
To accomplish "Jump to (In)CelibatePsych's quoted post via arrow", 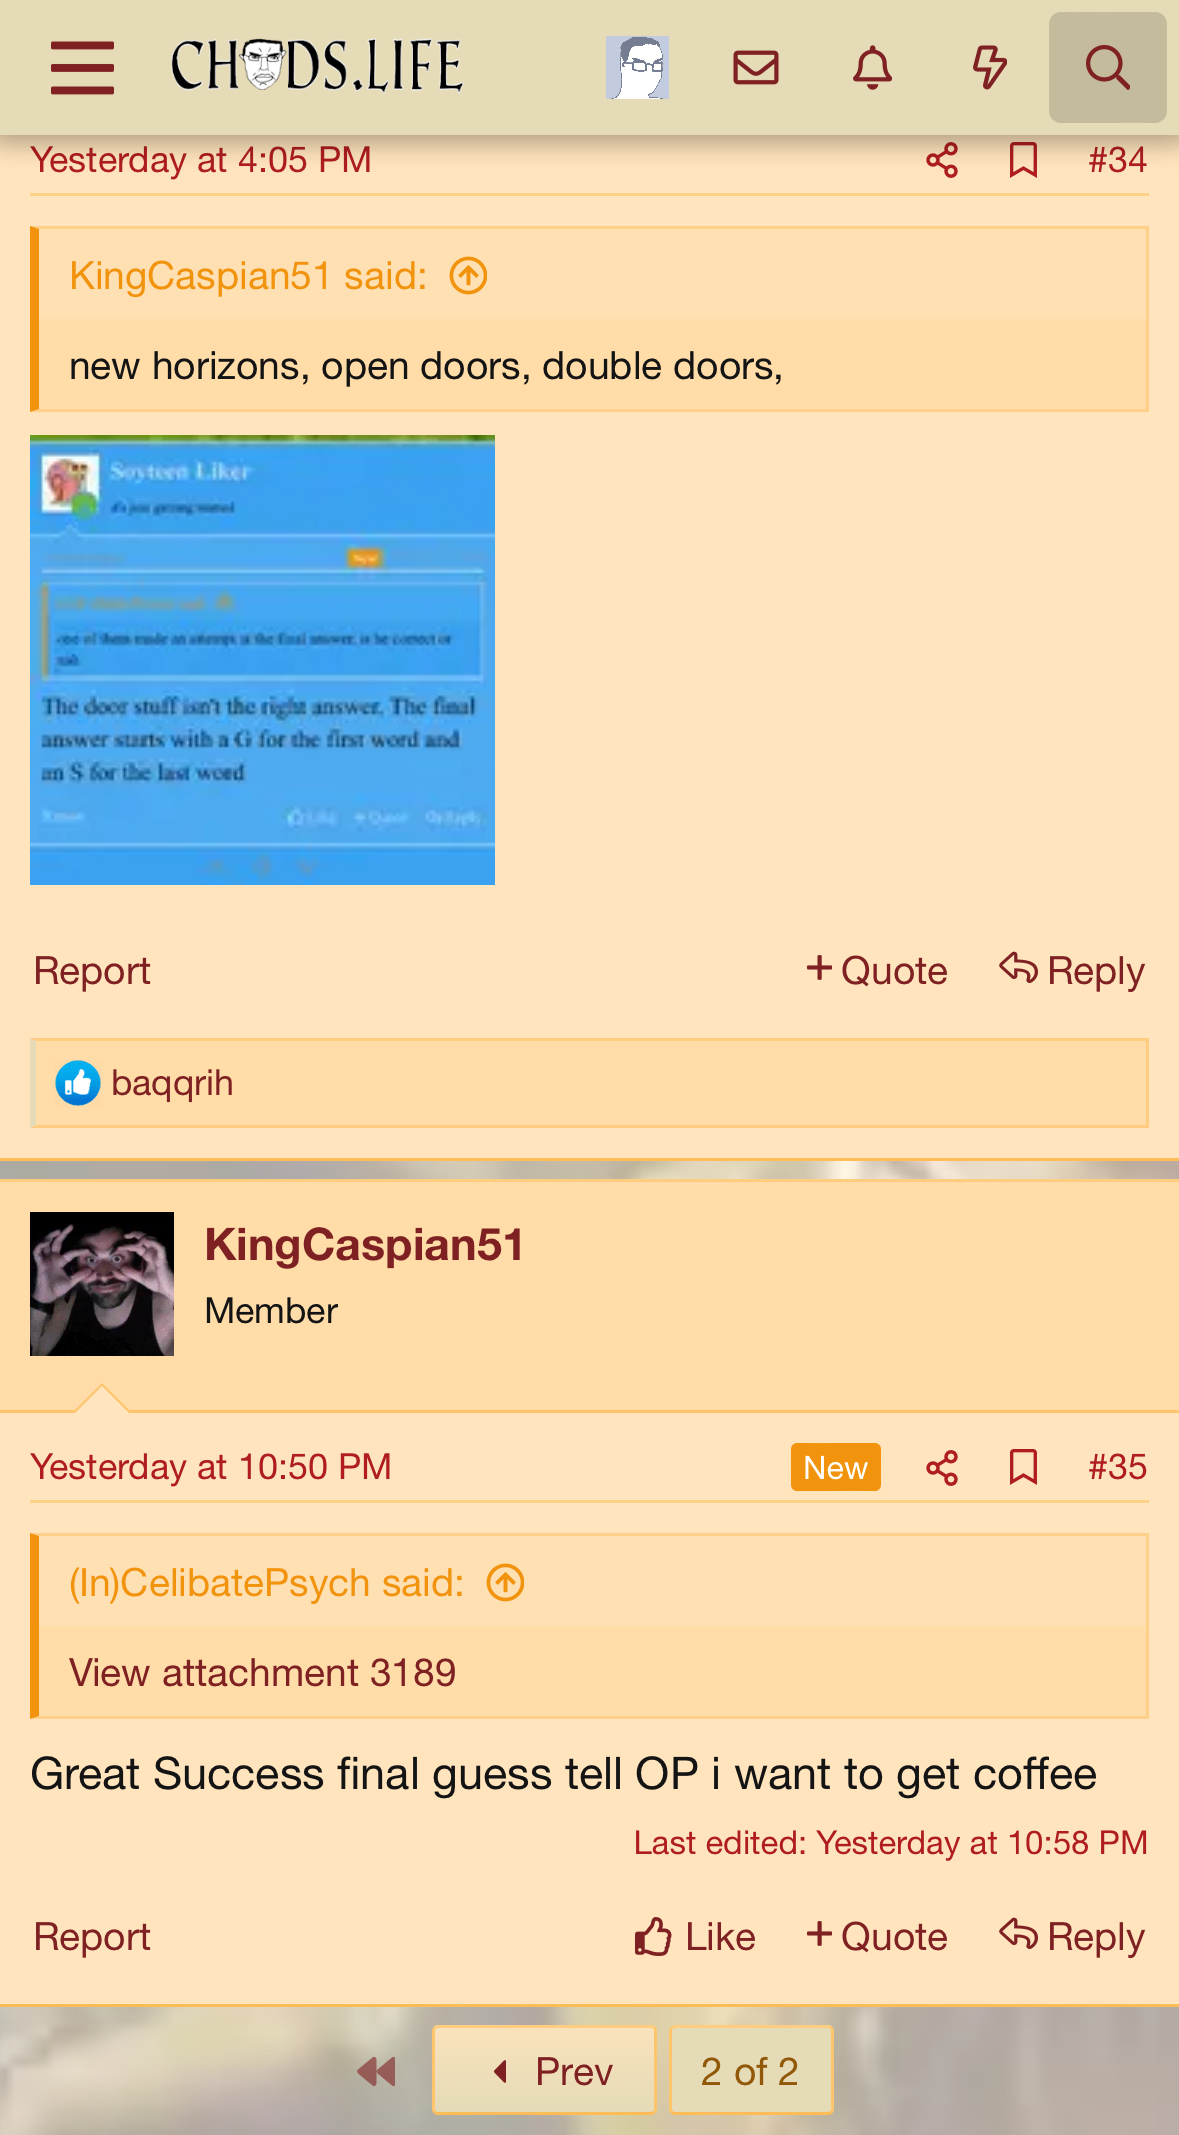I will pos(505,1583).
